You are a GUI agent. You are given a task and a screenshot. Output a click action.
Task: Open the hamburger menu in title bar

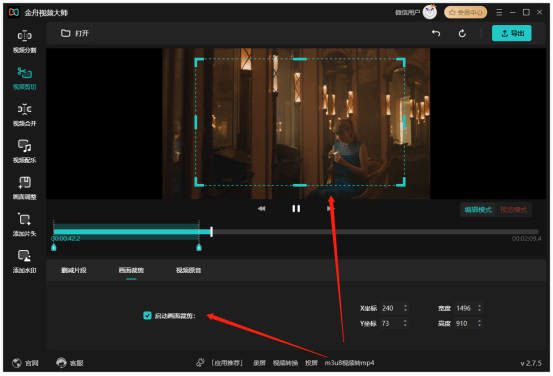click(499, 12)
